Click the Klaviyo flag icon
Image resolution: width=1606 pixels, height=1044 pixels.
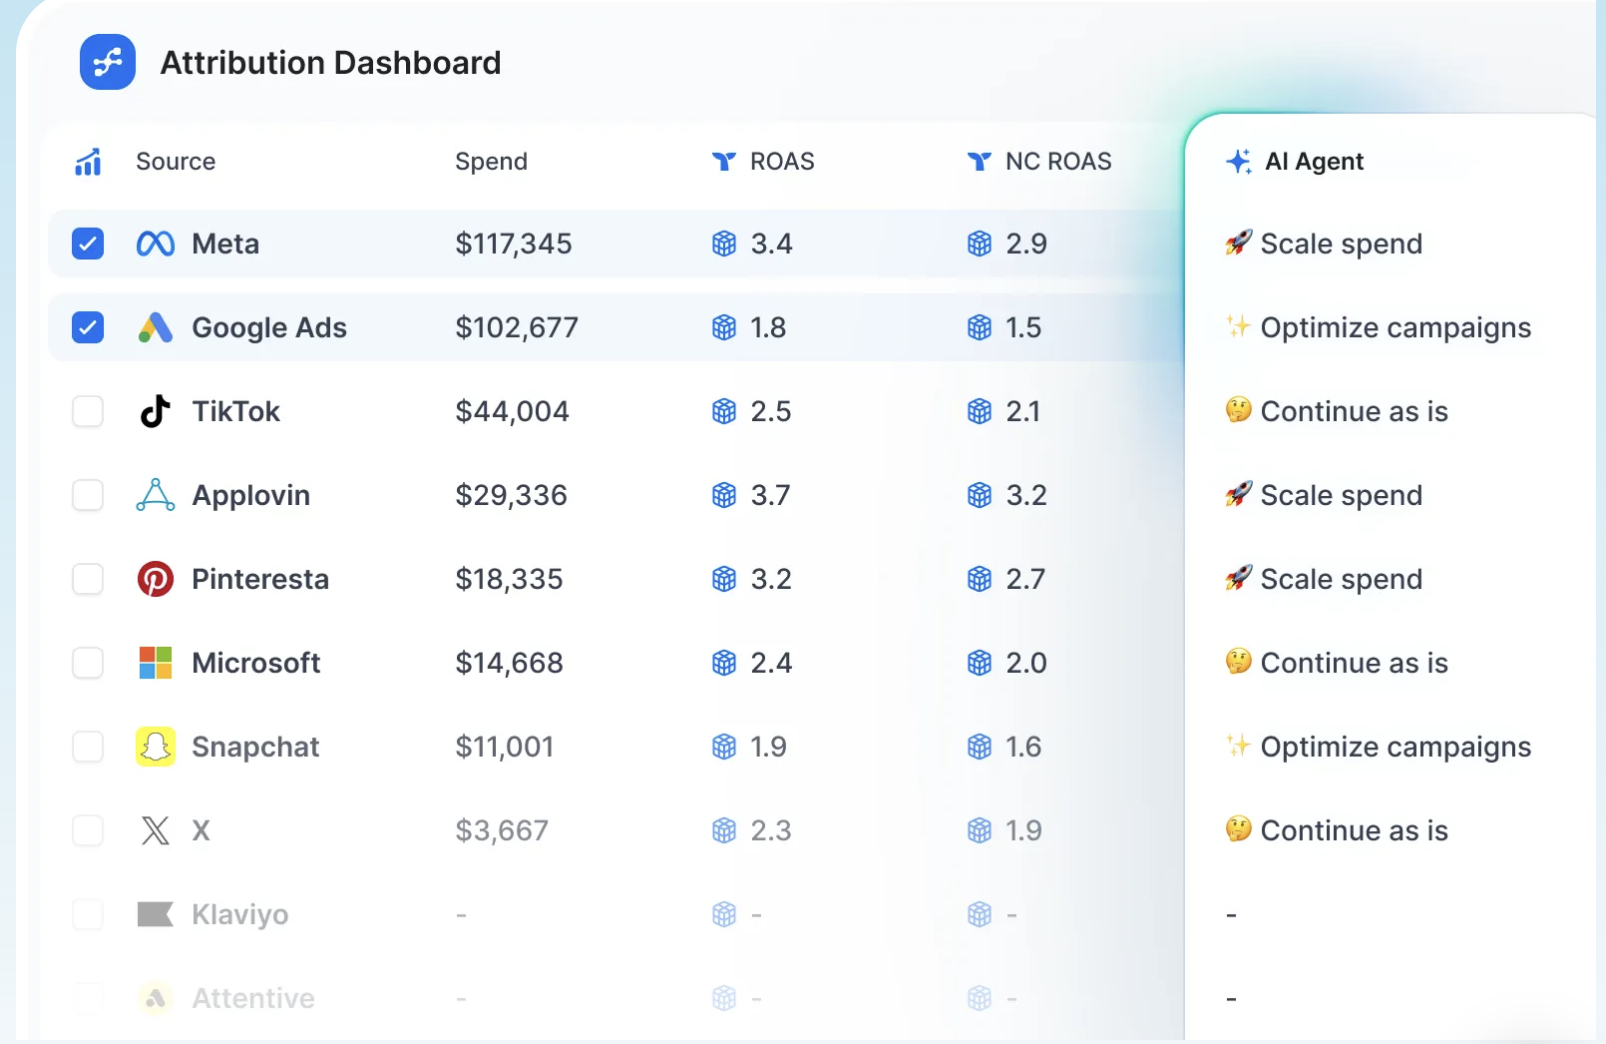coord(155,914)
